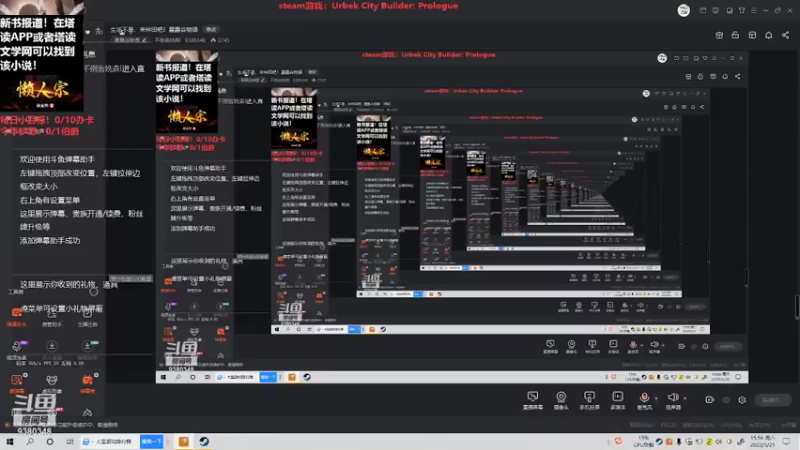Screen dimensions: 800x450
Task: Toggle the eye preview visibility icon
Action: (726, 399)
